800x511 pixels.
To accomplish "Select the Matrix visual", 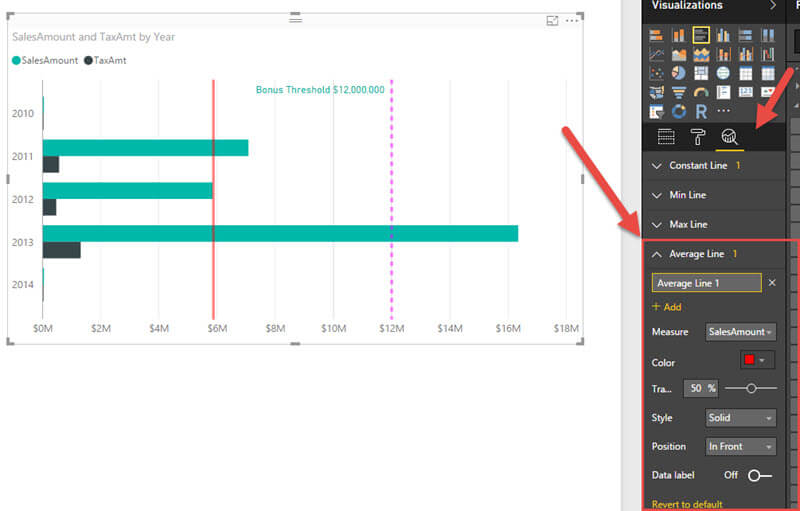I will [x=768, y=73].
